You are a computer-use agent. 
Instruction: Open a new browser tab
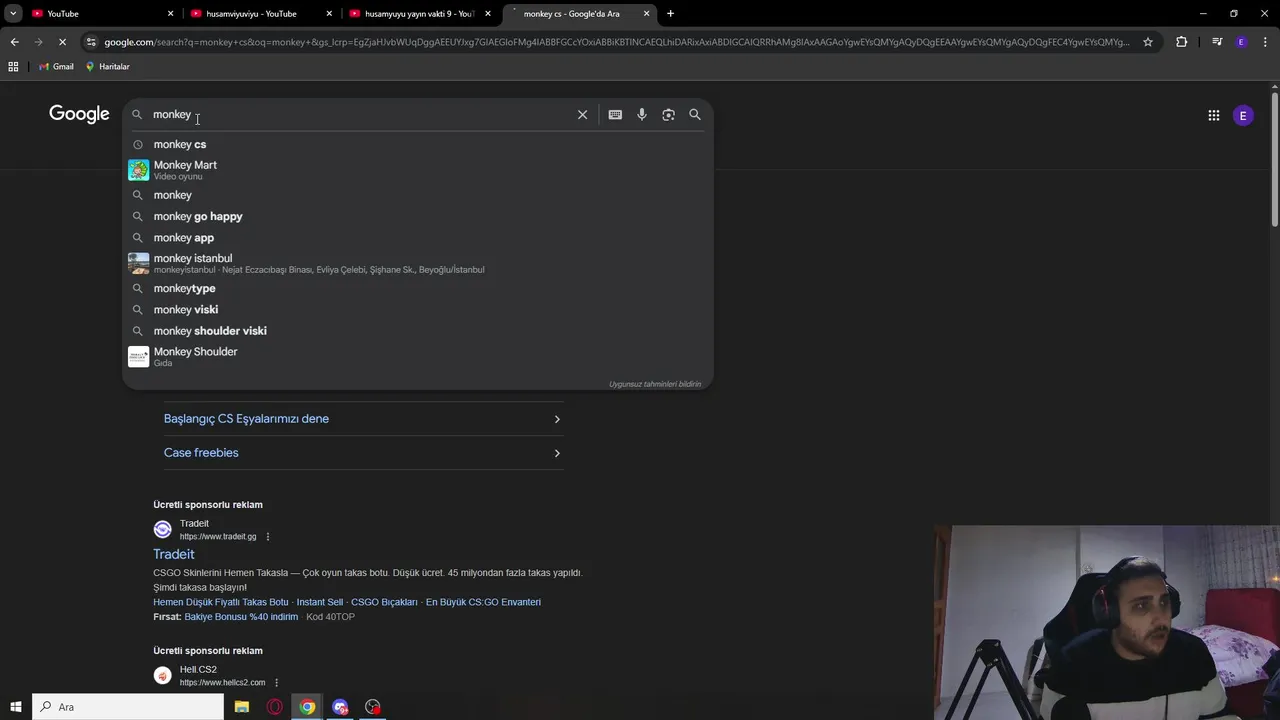[670, 14]
